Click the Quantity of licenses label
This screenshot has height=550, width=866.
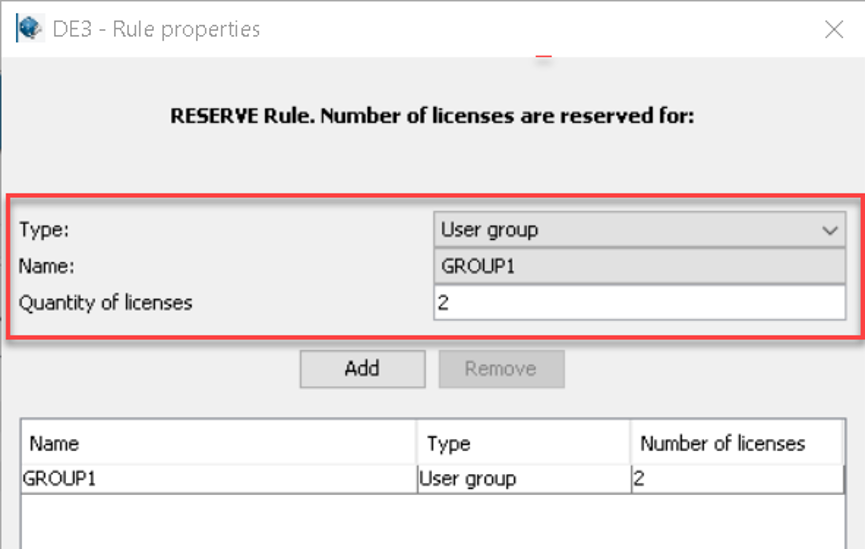click(107, 303)
